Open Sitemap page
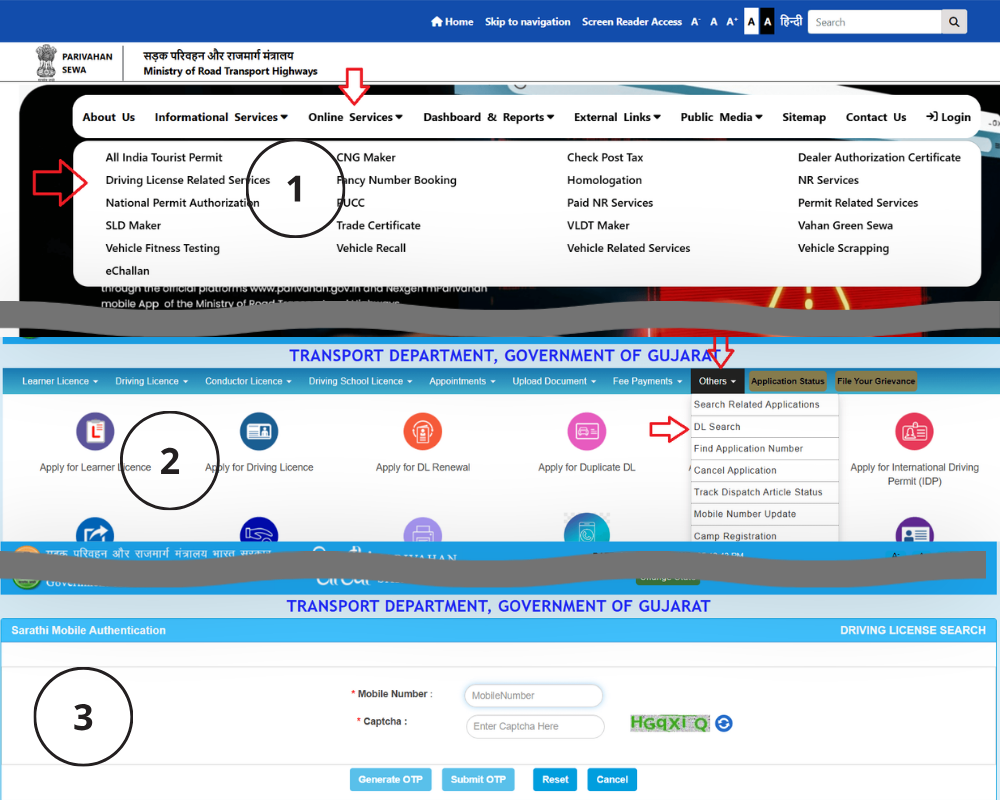Screen dimensions: 1000x800 (804, 117)
